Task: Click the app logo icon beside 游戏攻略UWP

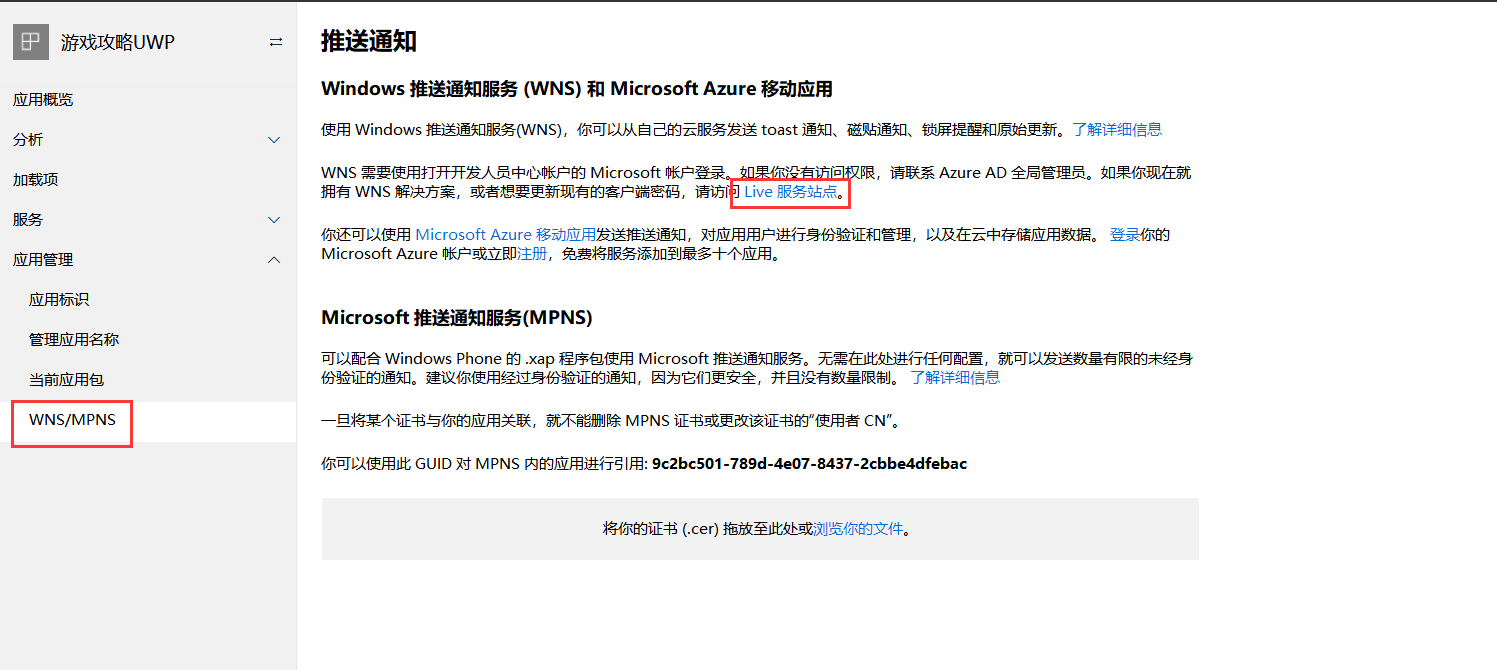Action: click(31, 42)
